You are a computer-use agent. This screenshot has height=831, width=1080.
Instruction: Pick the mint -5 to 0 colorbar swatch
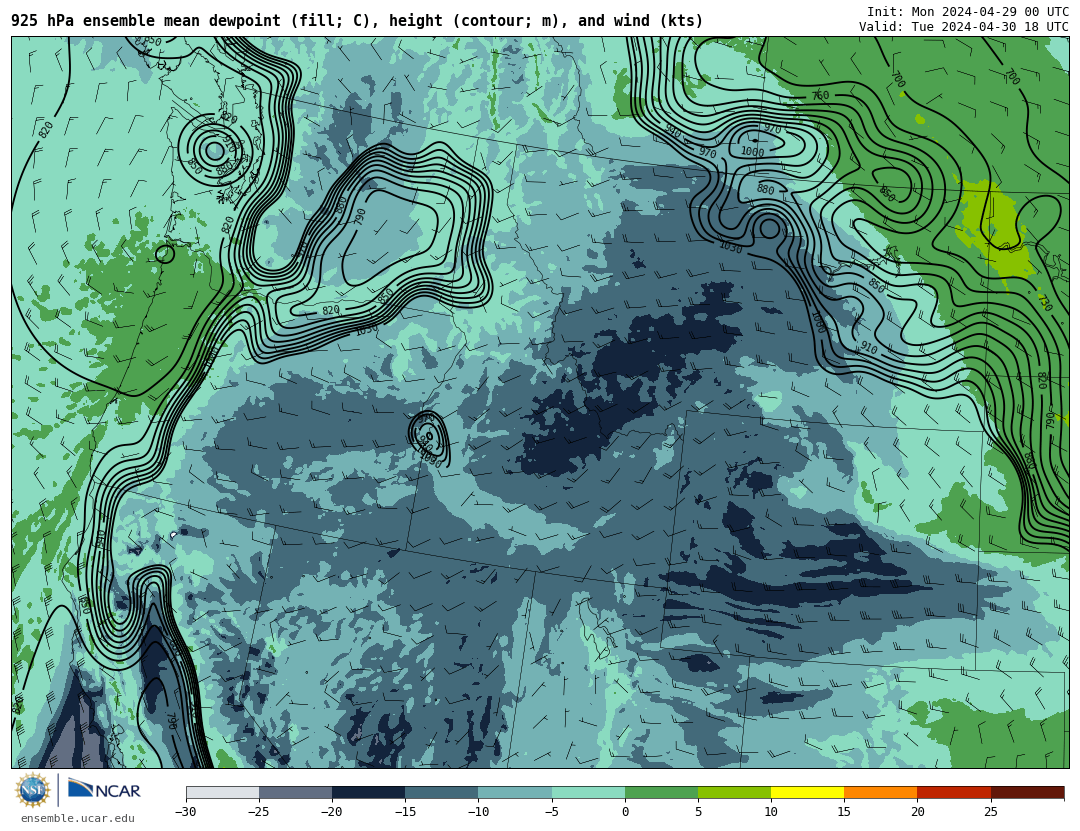click(x=588, y=792)
